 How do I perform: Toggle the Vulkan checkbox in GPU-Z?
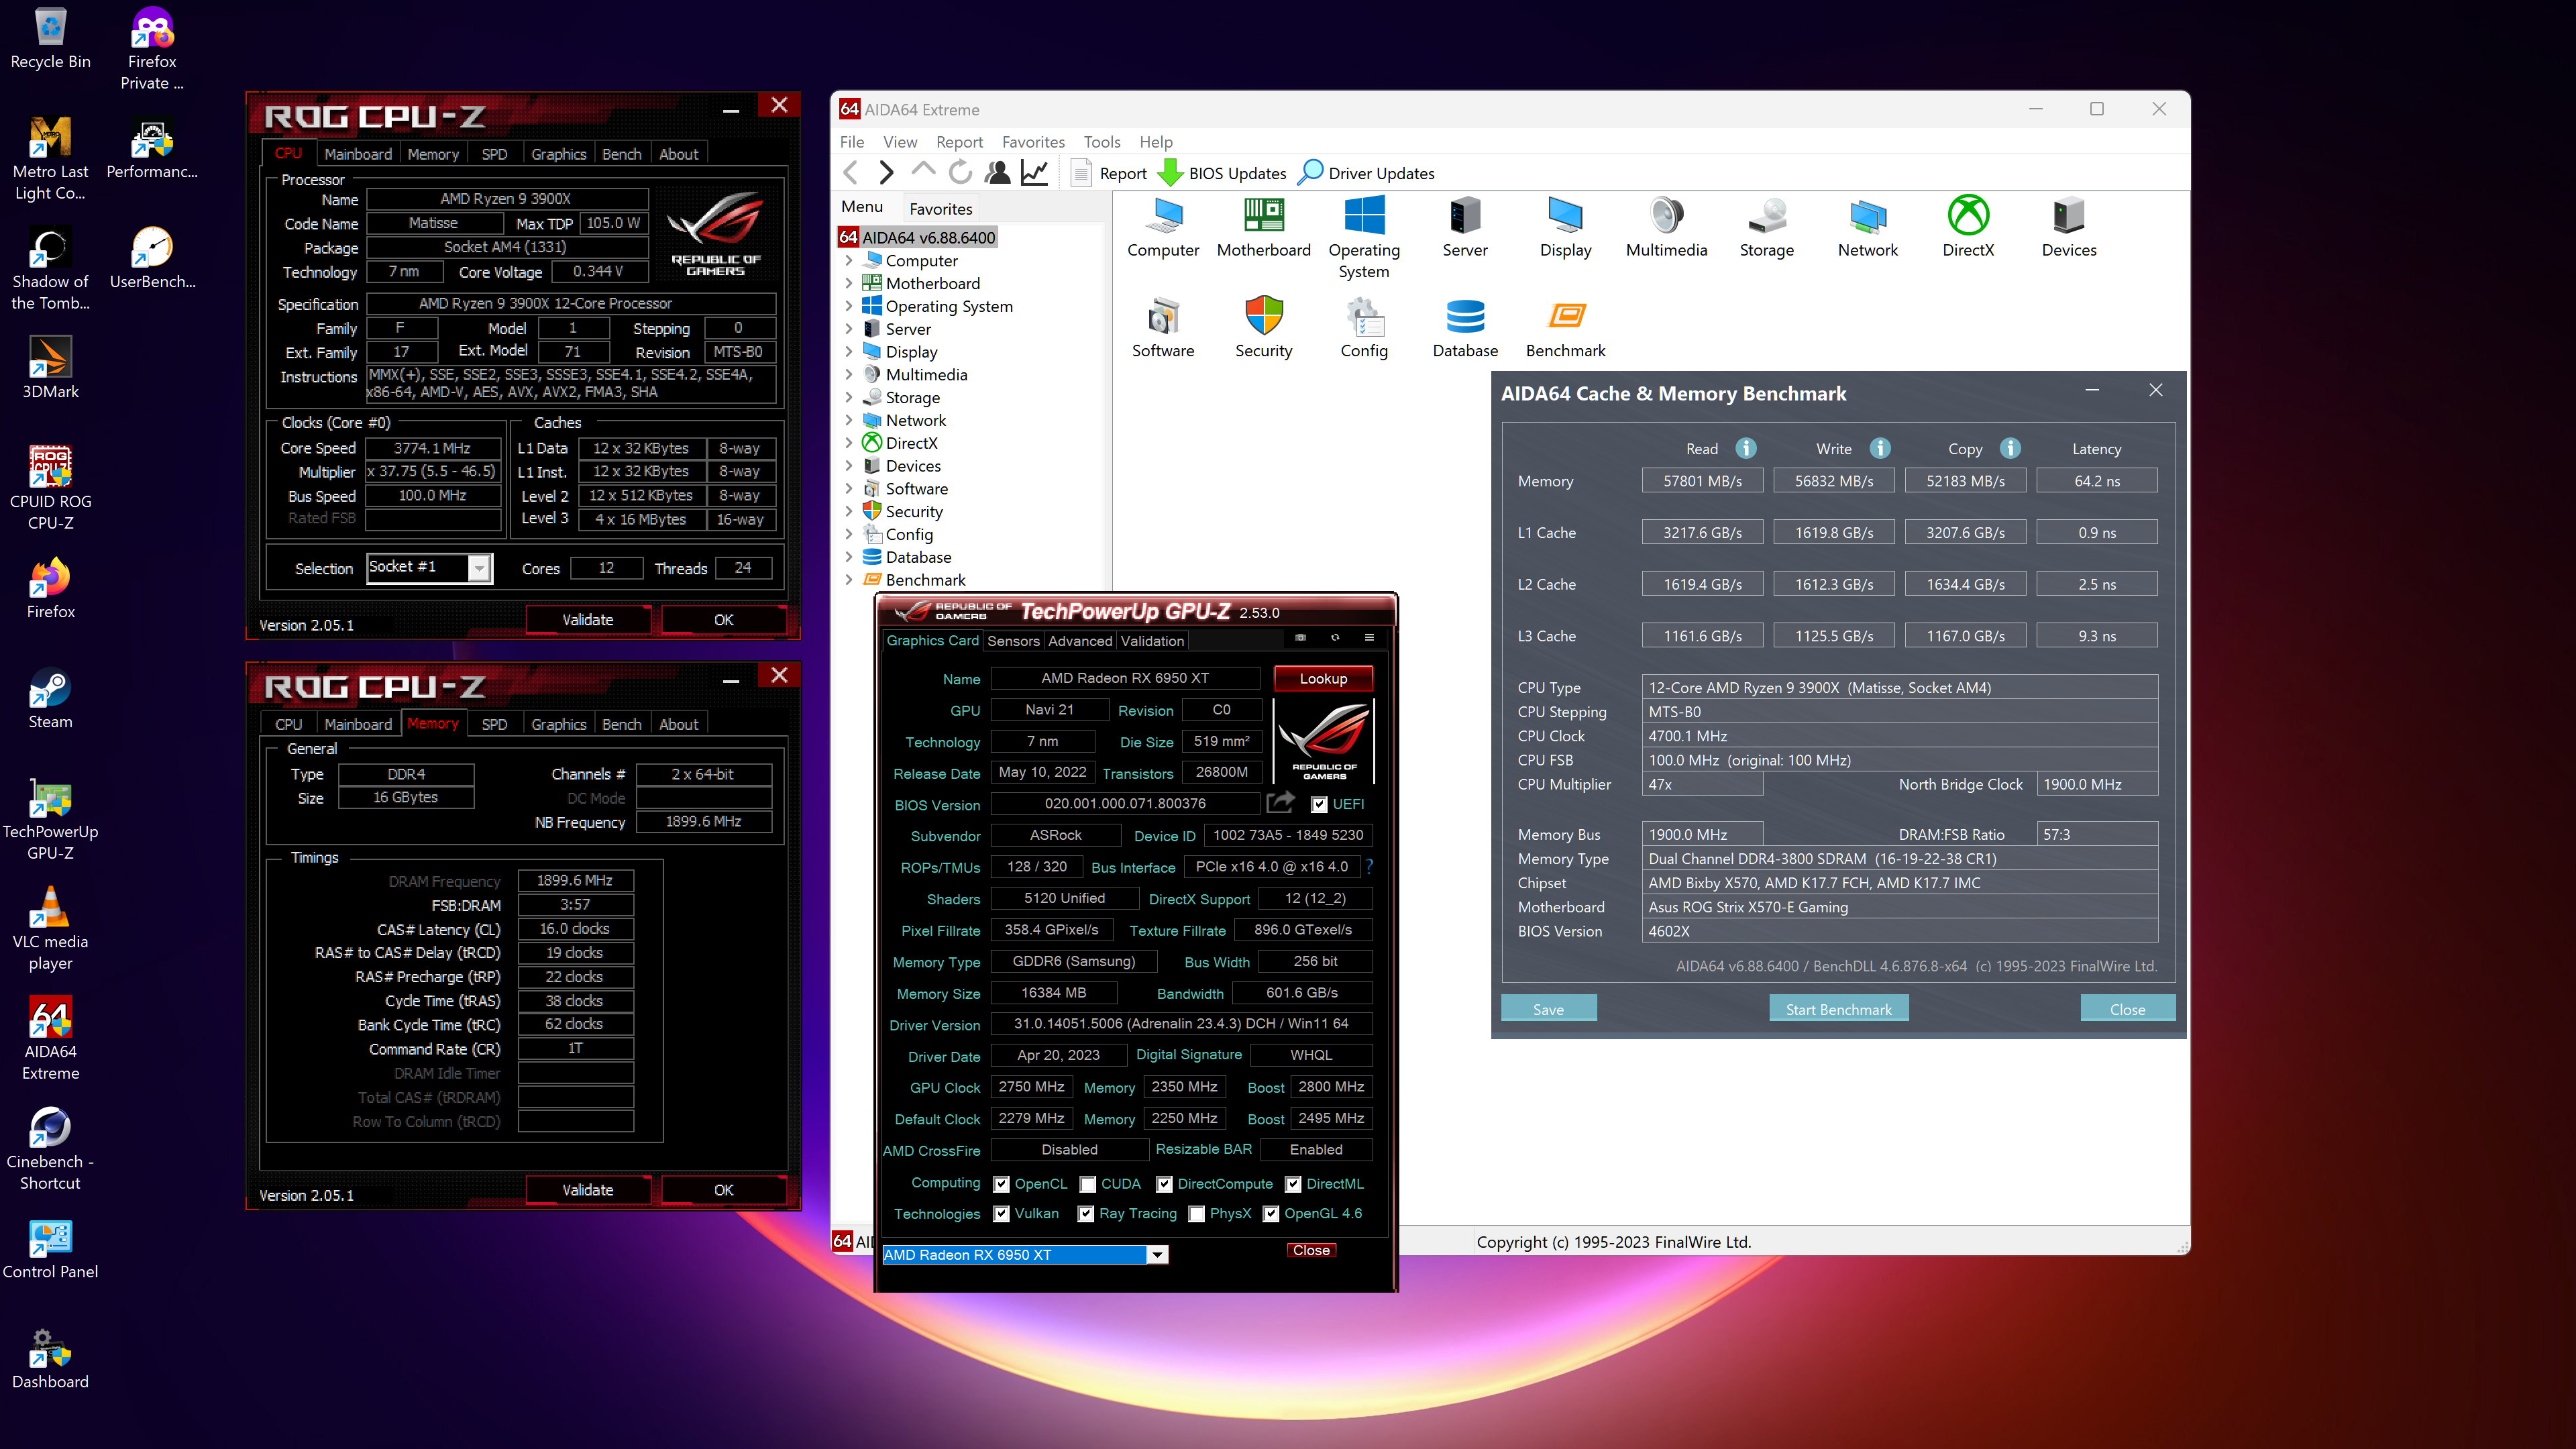(x=1001, y=1214)
